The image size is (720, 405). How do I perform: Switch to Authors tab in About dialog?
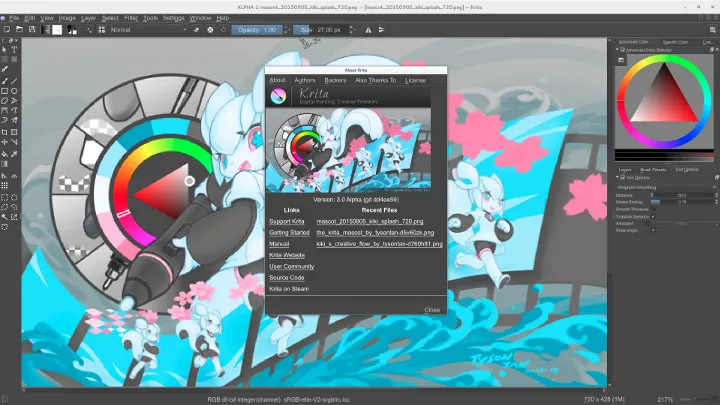pyautogui.click(x=305, y=80)
